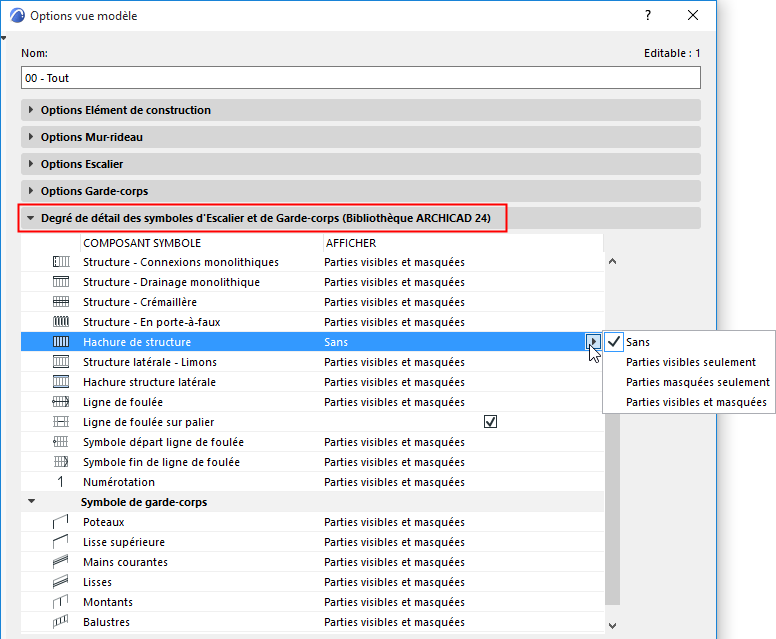This screenshot has height=639, width=776.
Task: Select the Structure - Crémaillère label
Action: (x=140, y=302)
